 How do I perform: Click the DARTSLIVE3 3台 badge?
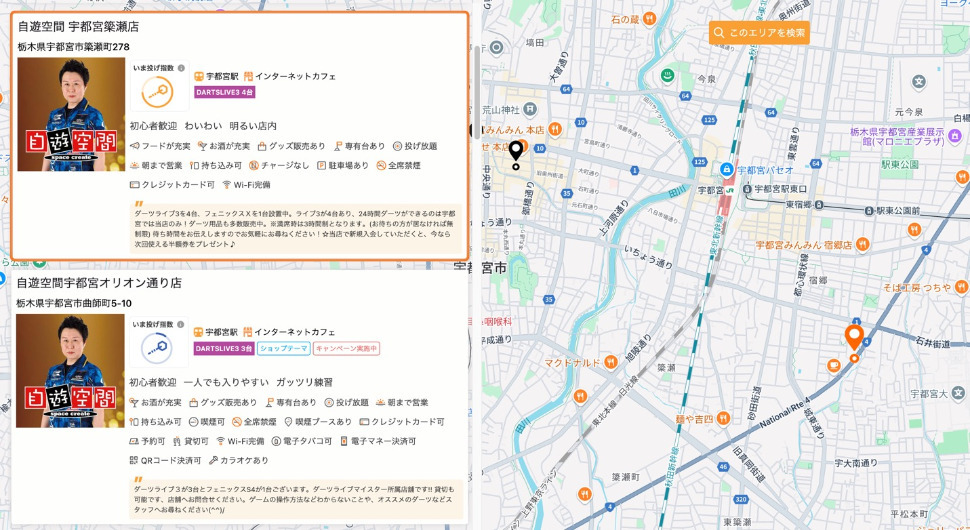(224, 348)
